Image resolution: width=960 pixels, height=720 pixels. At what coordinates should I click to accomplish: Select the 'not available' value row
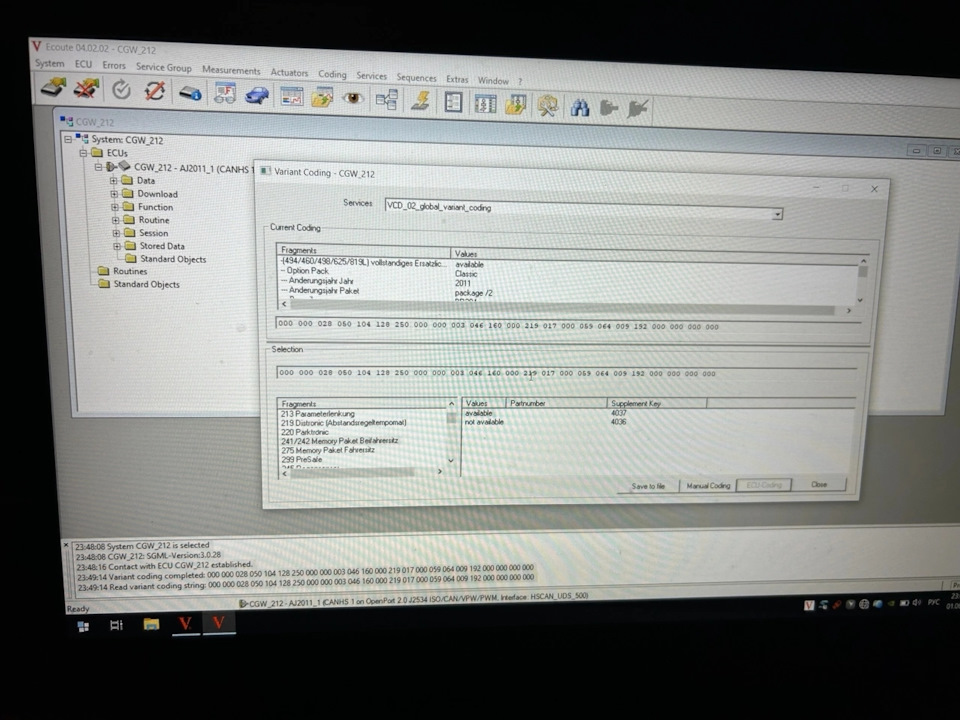point(484,422)
